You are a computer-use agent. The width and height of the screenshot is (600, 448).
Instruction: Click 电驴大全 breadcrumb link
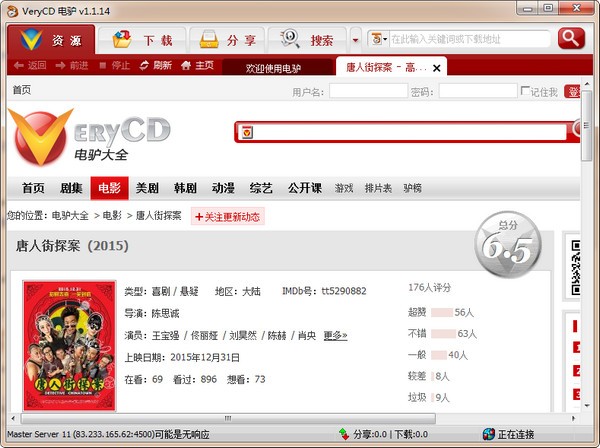(70, 216)
